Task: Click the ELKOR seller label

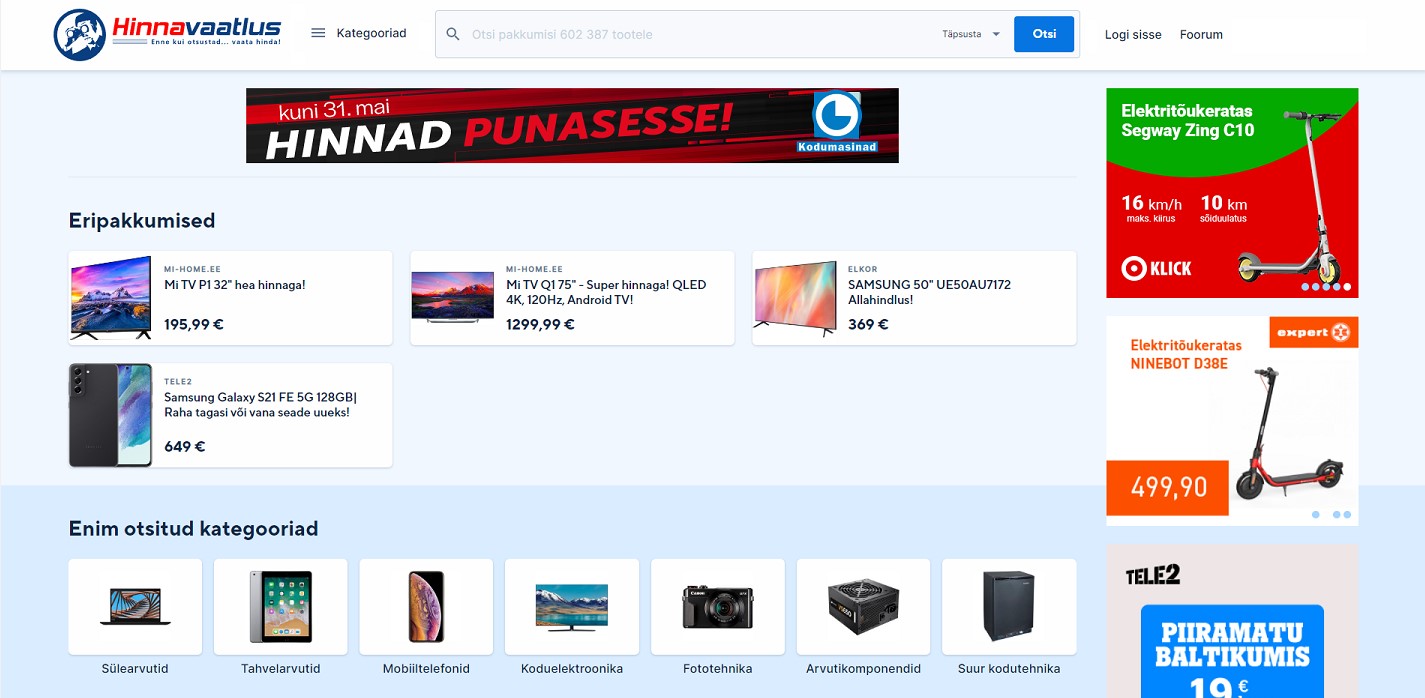Action: click(863, 269)
